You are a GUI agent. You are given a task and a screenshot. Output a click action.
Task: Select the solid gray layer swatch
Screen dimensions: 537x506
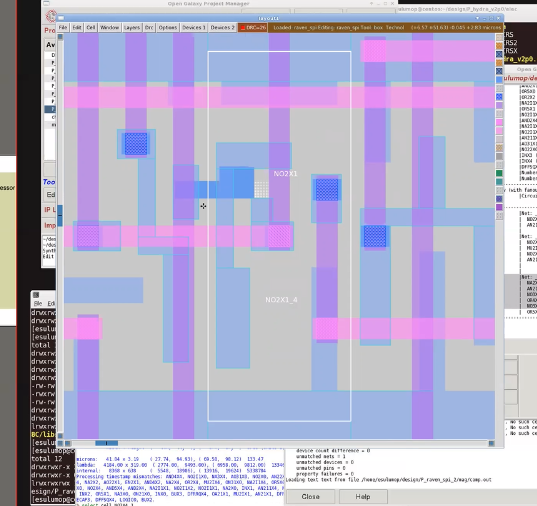point(499,156)
